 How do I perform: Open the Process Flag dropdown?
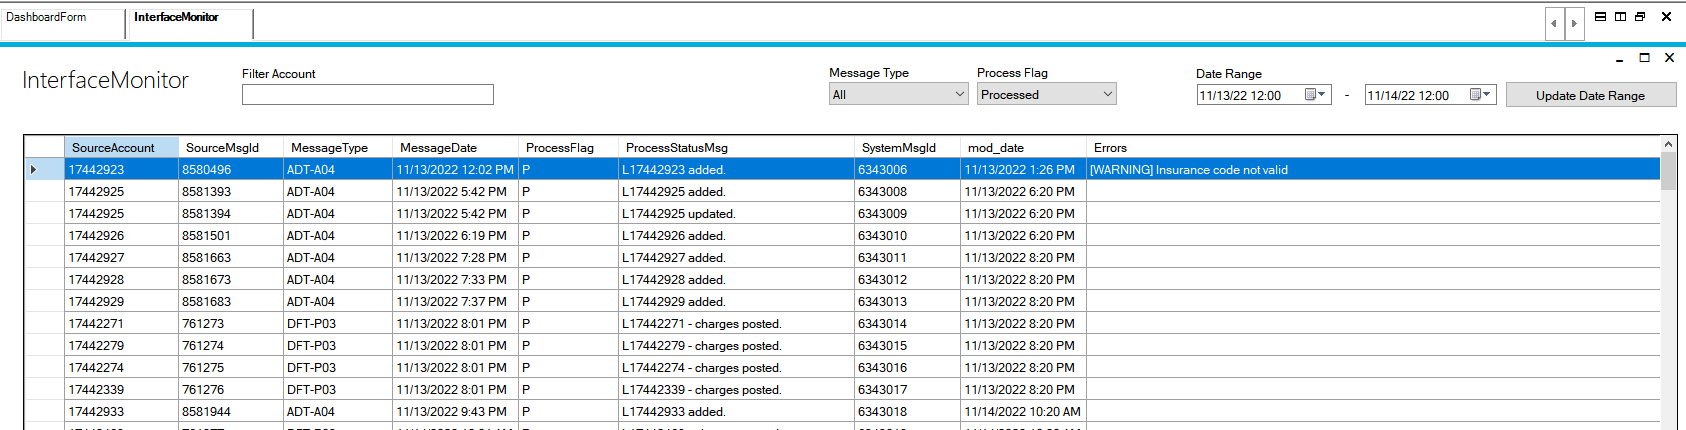1107,95
